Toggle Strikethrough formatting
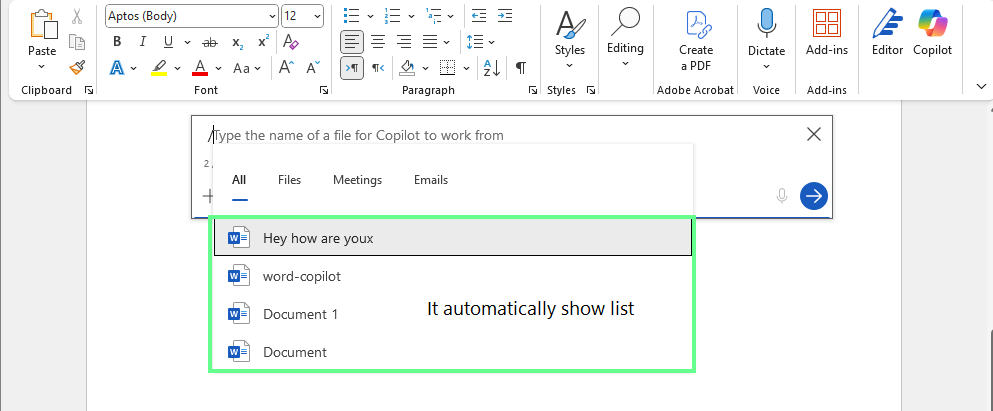 (209, 42)
